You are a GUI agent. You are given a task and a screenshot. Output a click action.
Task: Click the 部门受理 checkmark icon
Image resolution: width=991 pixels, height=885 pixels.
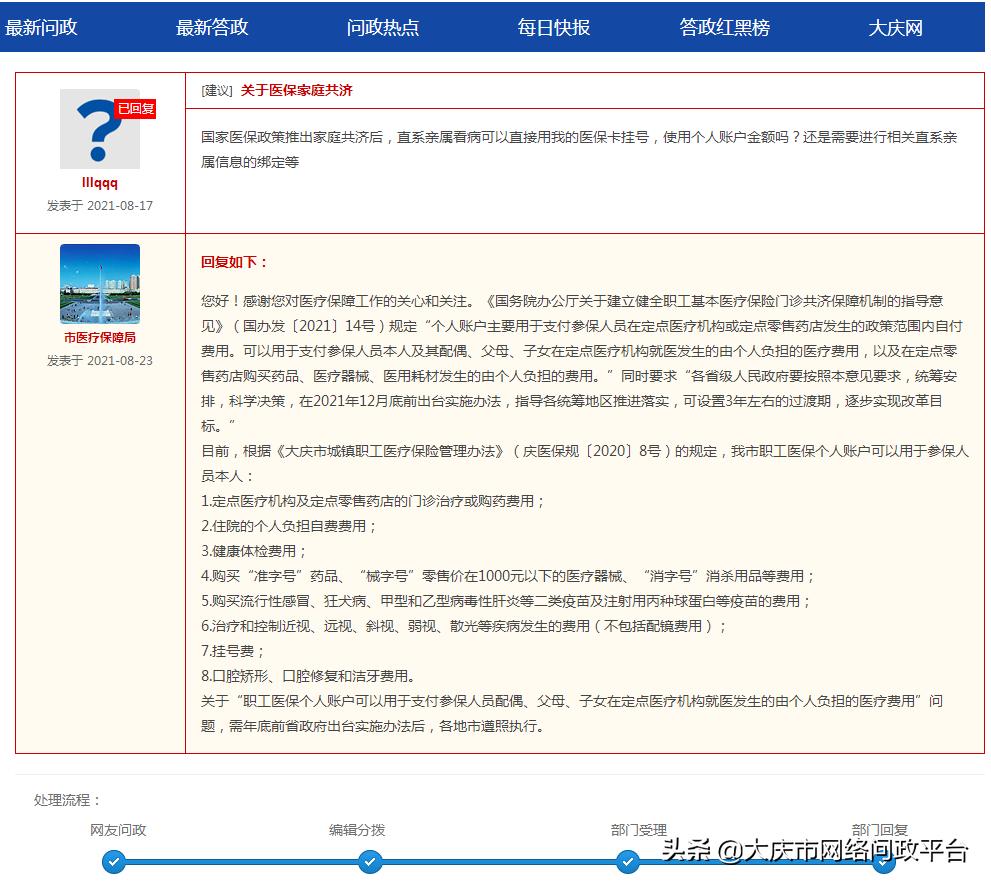[x=628, y=861]
